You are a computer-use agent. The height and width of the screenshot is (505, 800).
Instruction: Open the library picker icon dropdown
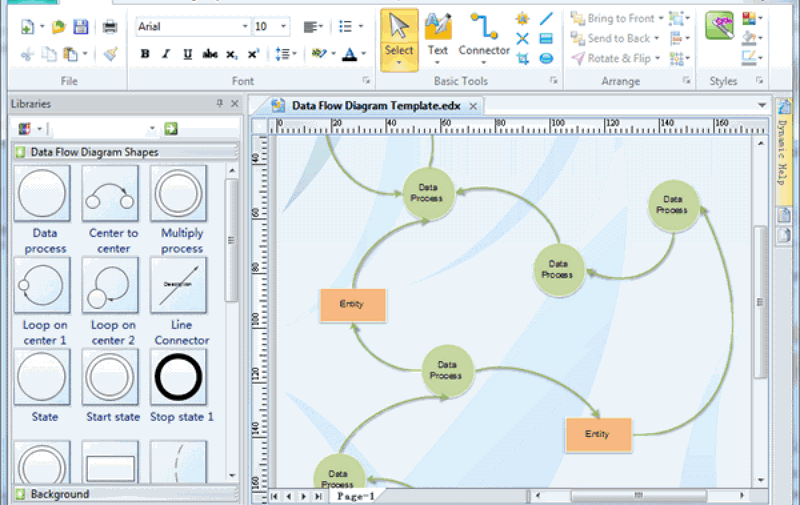30,129
